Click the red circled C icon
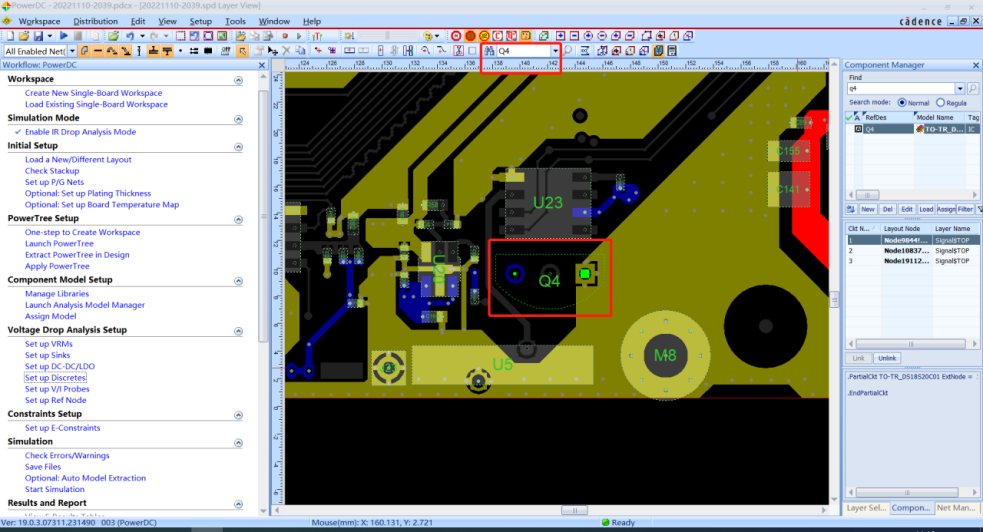The height and width of the screenshot is (532, 983). [x=498, y=36]
